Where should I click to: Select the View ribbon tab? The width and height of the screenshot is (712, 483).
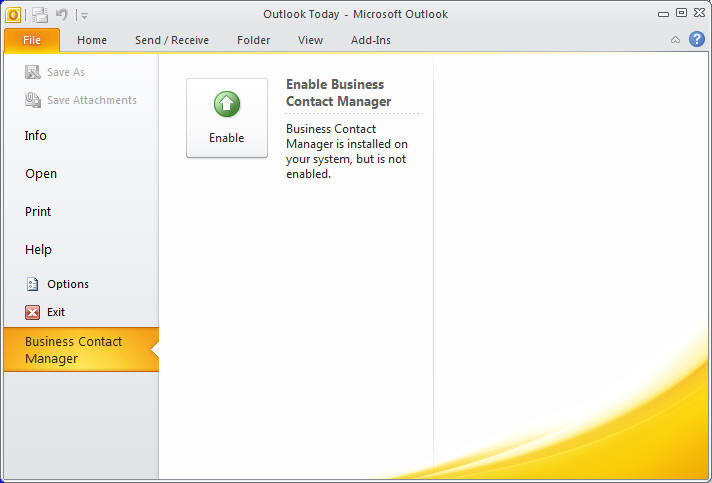pos(310,40)
